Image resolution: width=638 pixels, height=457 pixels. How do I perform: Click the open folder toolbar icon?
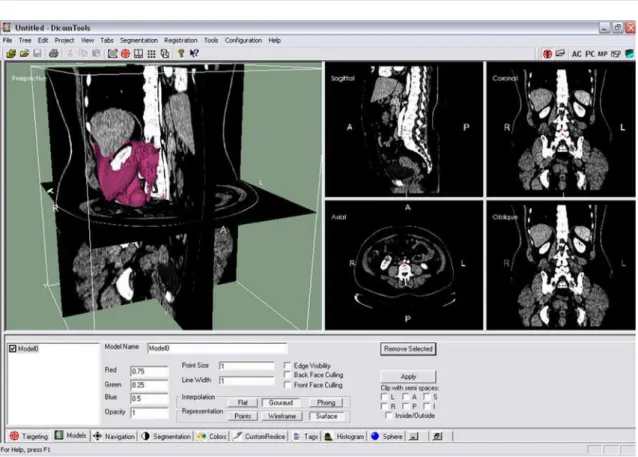coord(24,53)
